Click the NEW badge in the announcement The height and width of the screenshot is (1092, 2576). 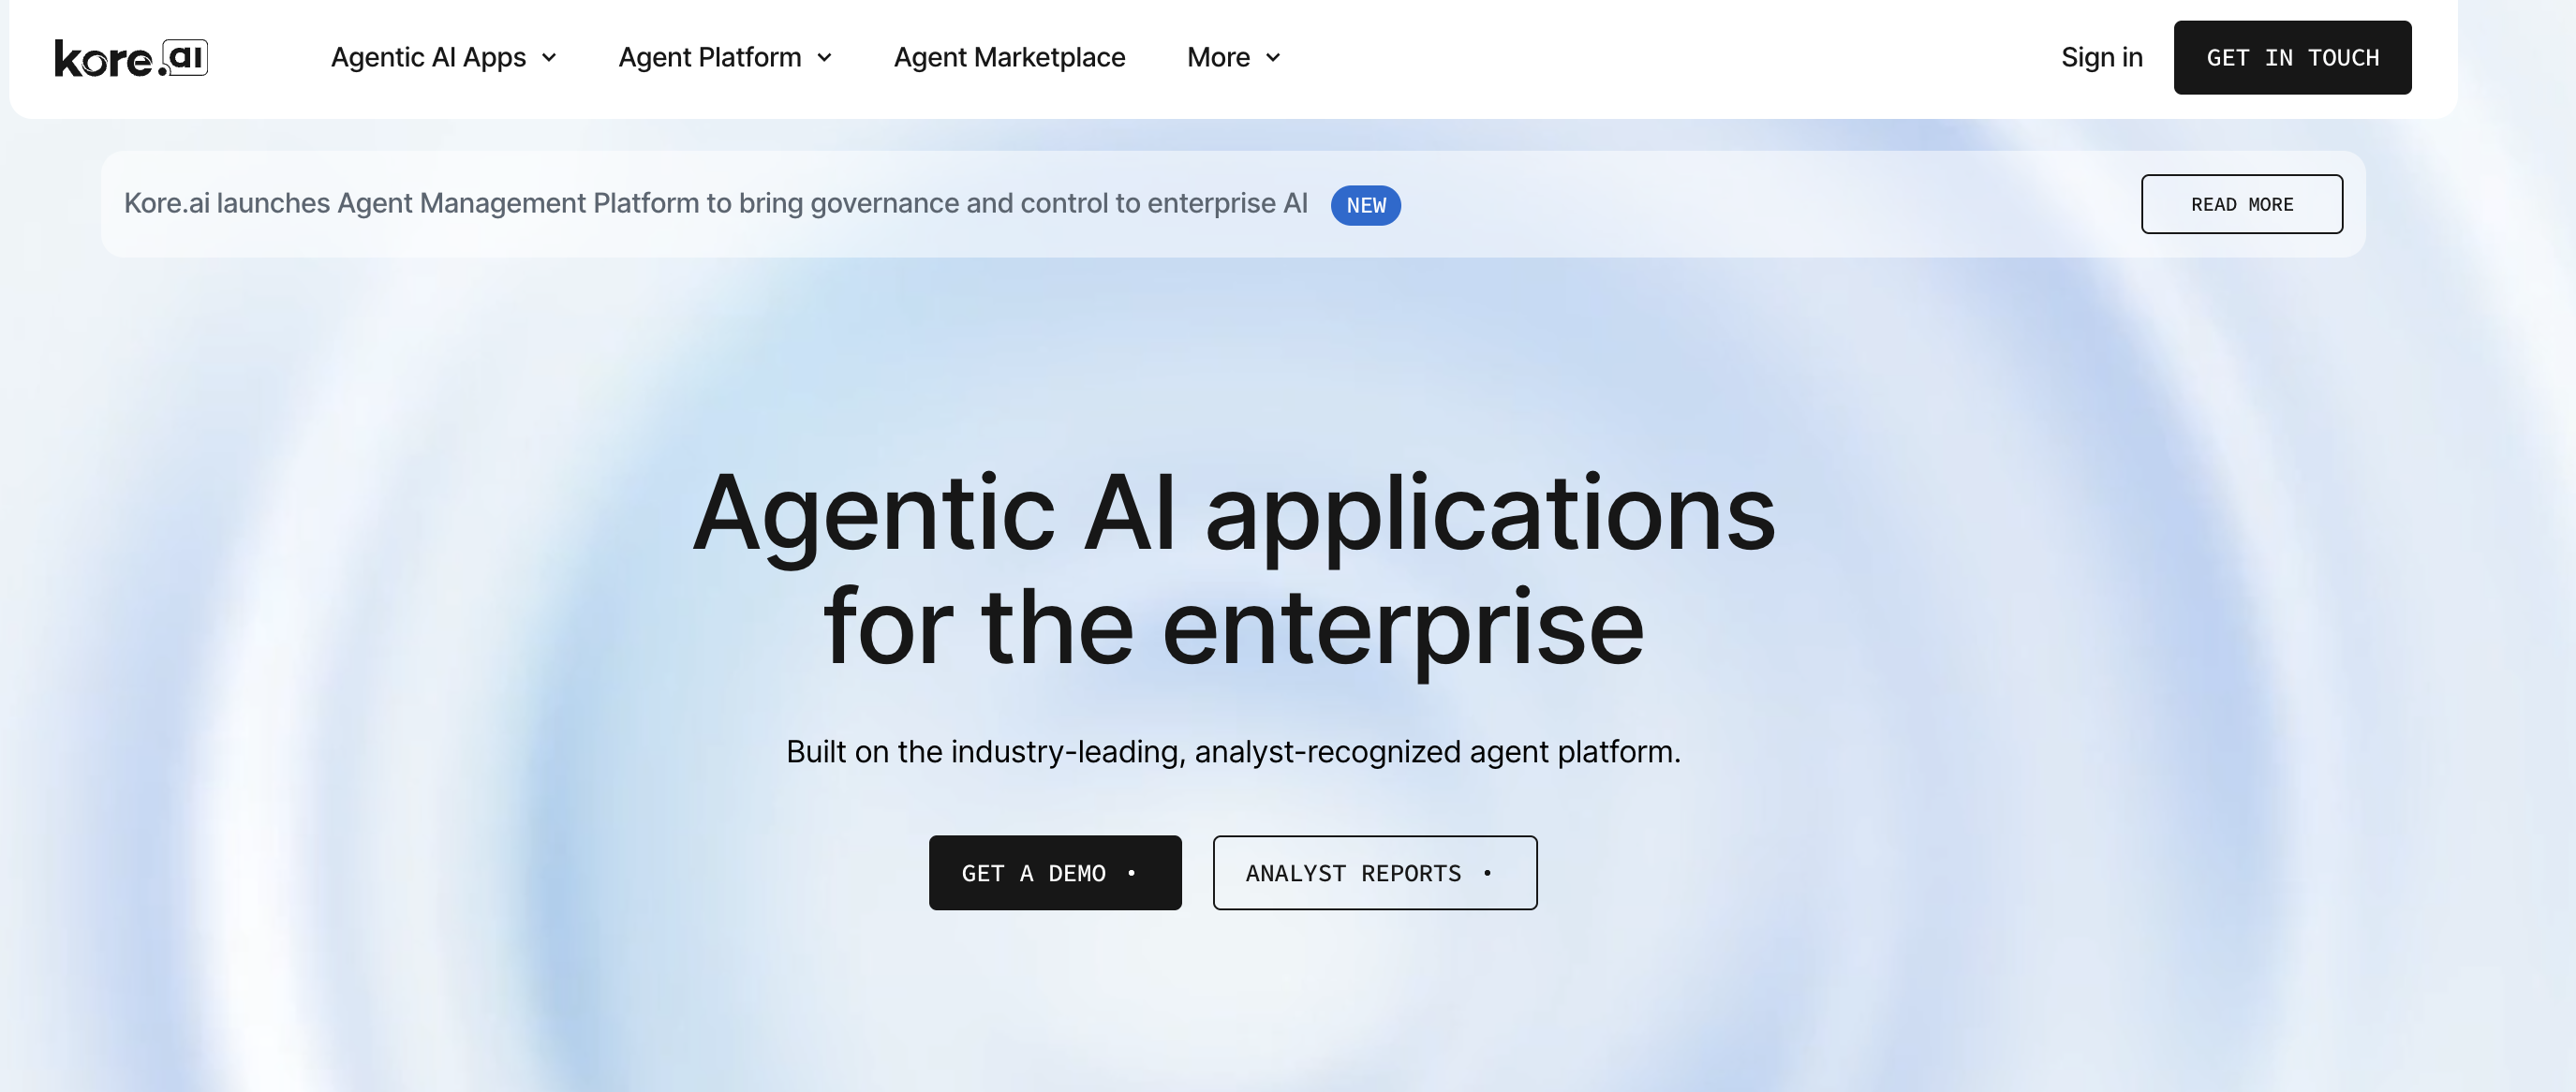coord(1365,205)
